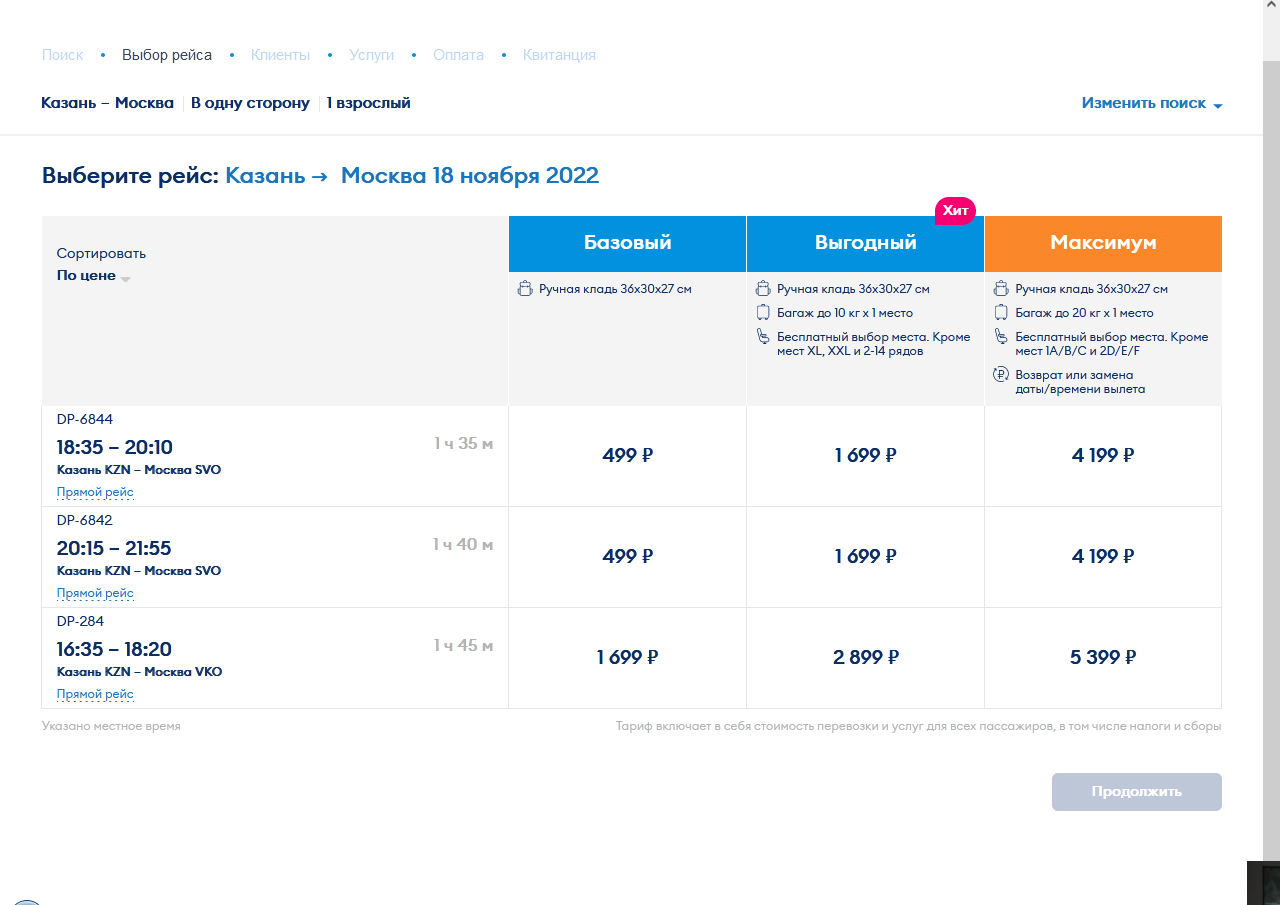Select 5 399 ₽ Максимум fare for DP-284

coord(1102,658)
